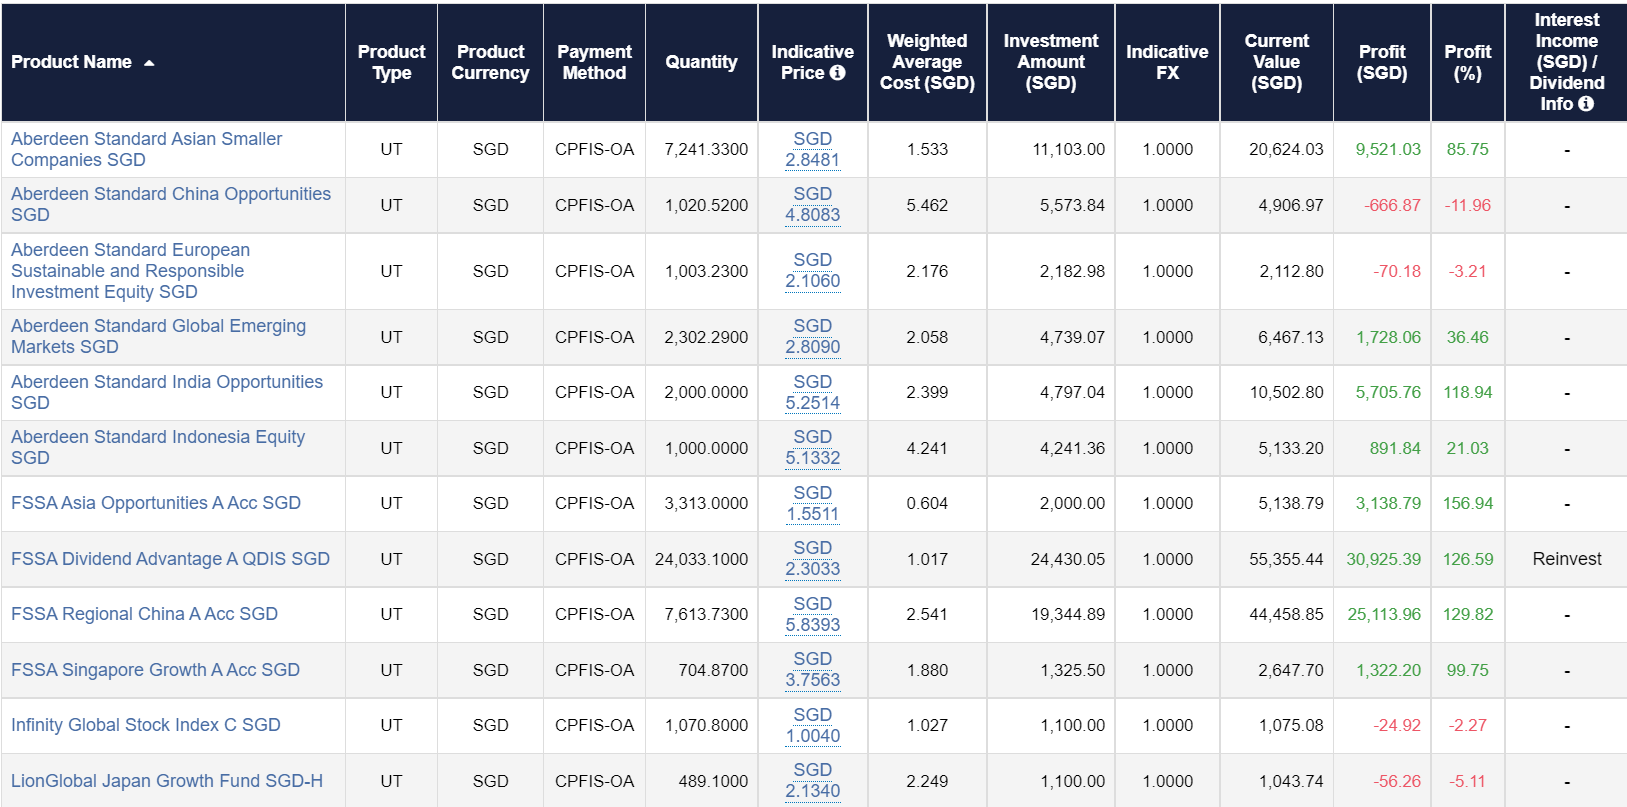Click indicative price SGD 4.8083

point(812,204)
